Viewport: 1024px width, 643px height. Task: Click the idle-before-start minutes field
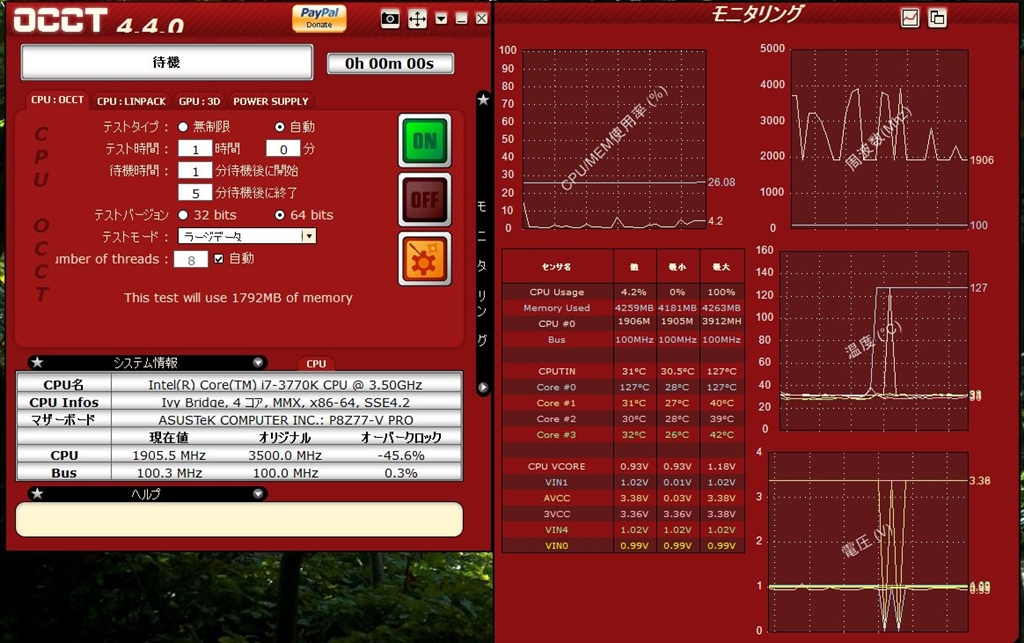point(195,171)
